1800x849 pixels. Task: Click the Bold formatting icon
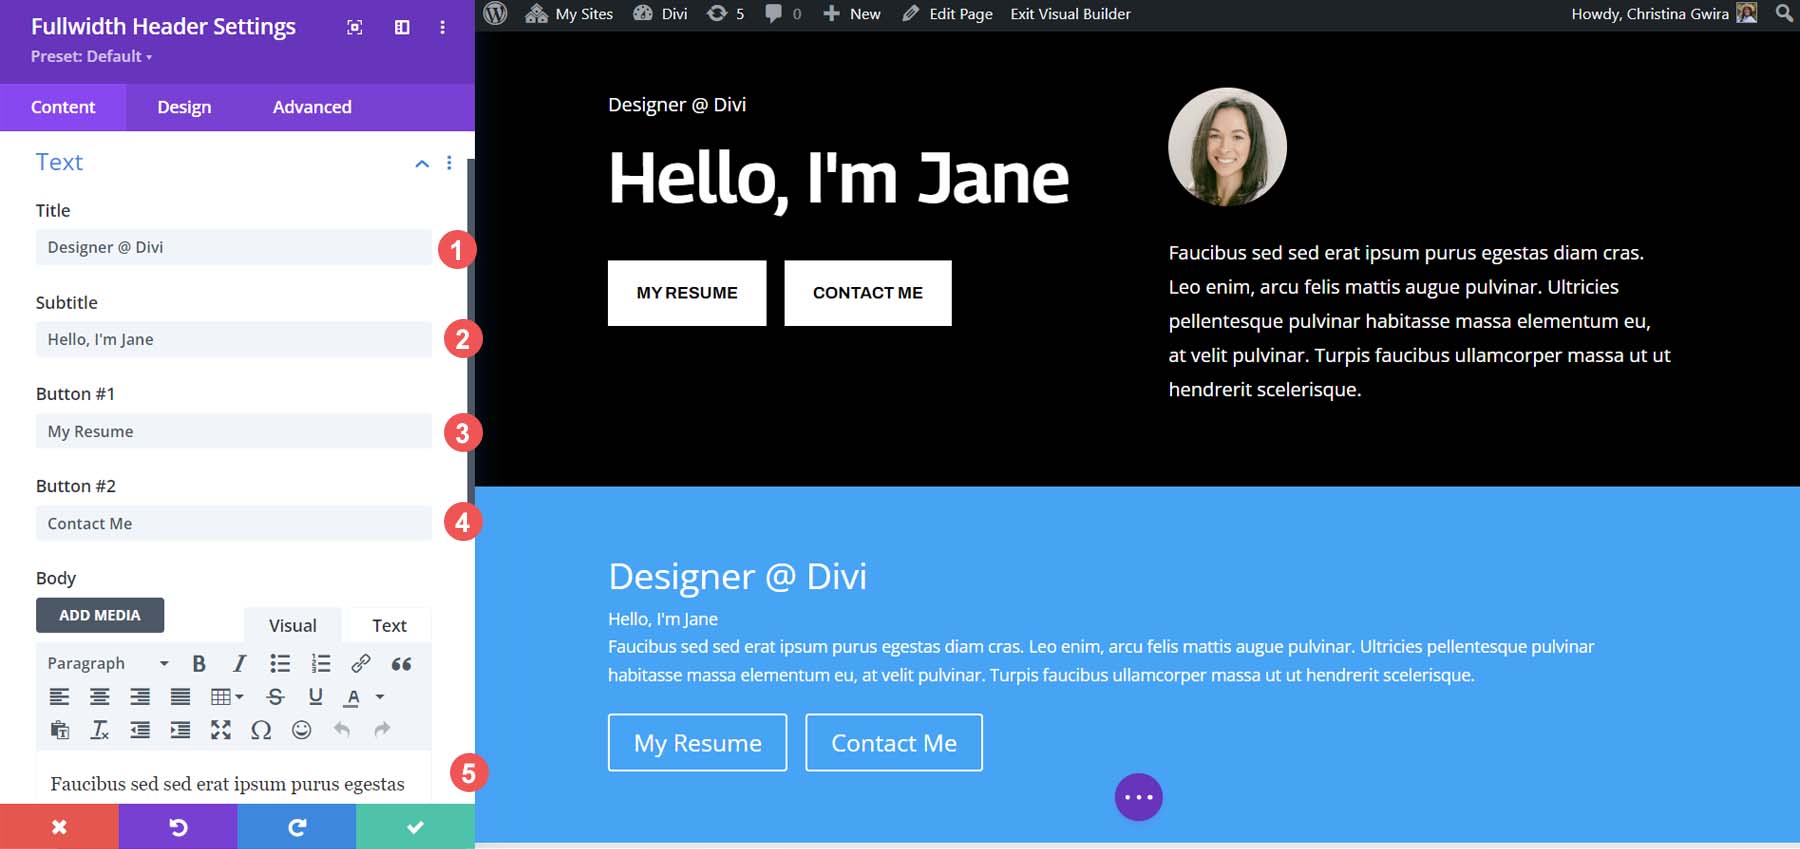pyautogui.click(x=199, y=663)
